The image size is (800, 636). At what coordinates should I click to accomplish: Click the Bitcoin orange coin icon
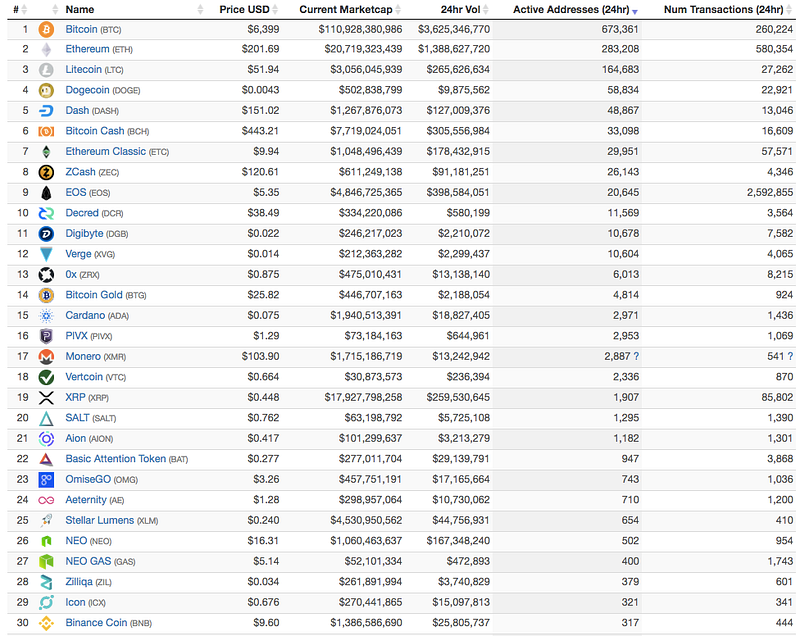click(46, 30)
